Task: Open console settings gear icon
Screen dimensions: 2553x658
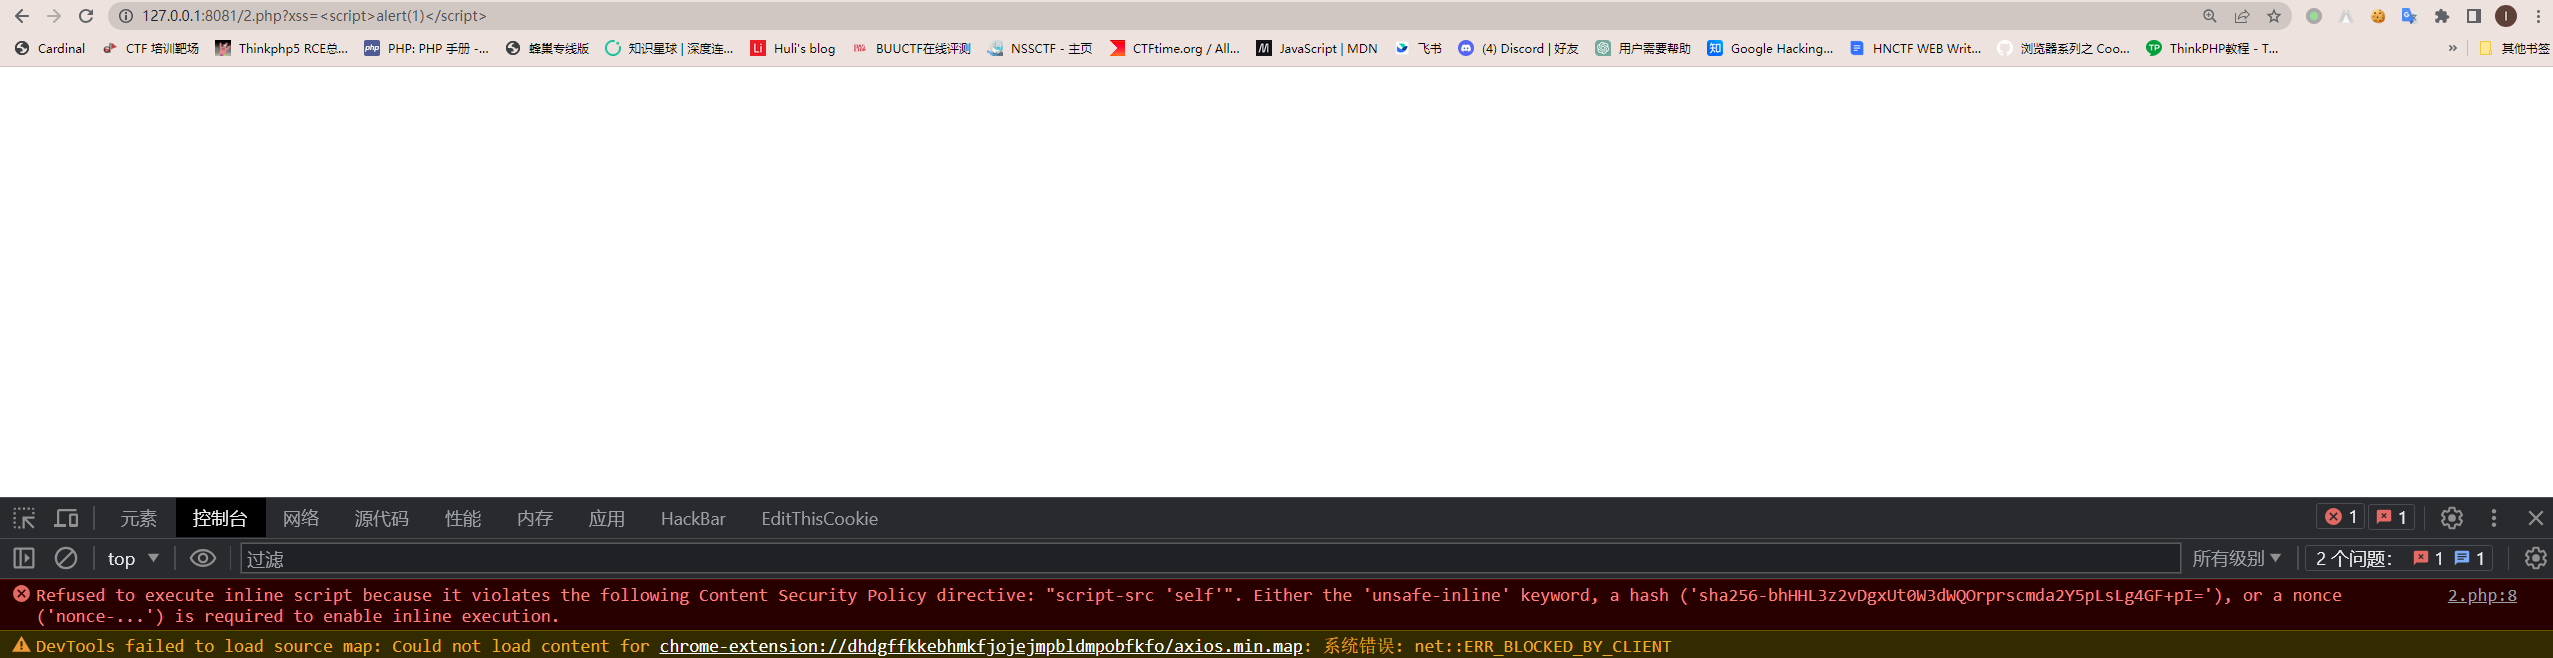Action: click(x=2535, y=558)
